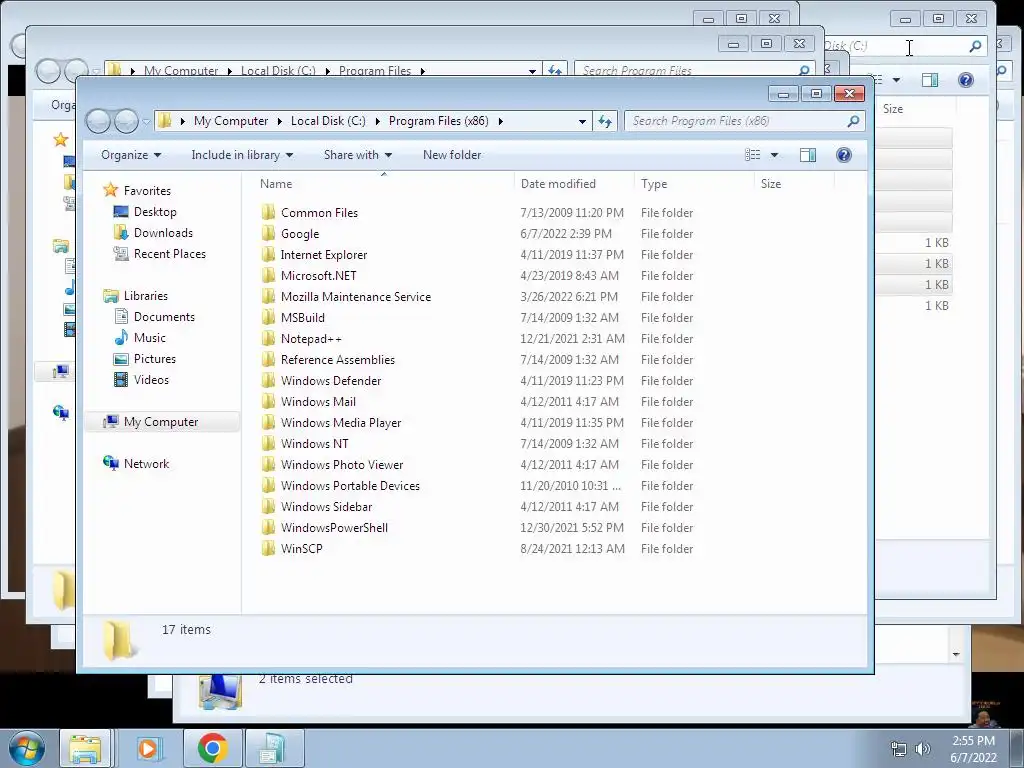Image resolution: width=1024 pixels, height=768 pixels.
Task: Open Windows Media Player from the taskbar
Action: click(148, 748)
